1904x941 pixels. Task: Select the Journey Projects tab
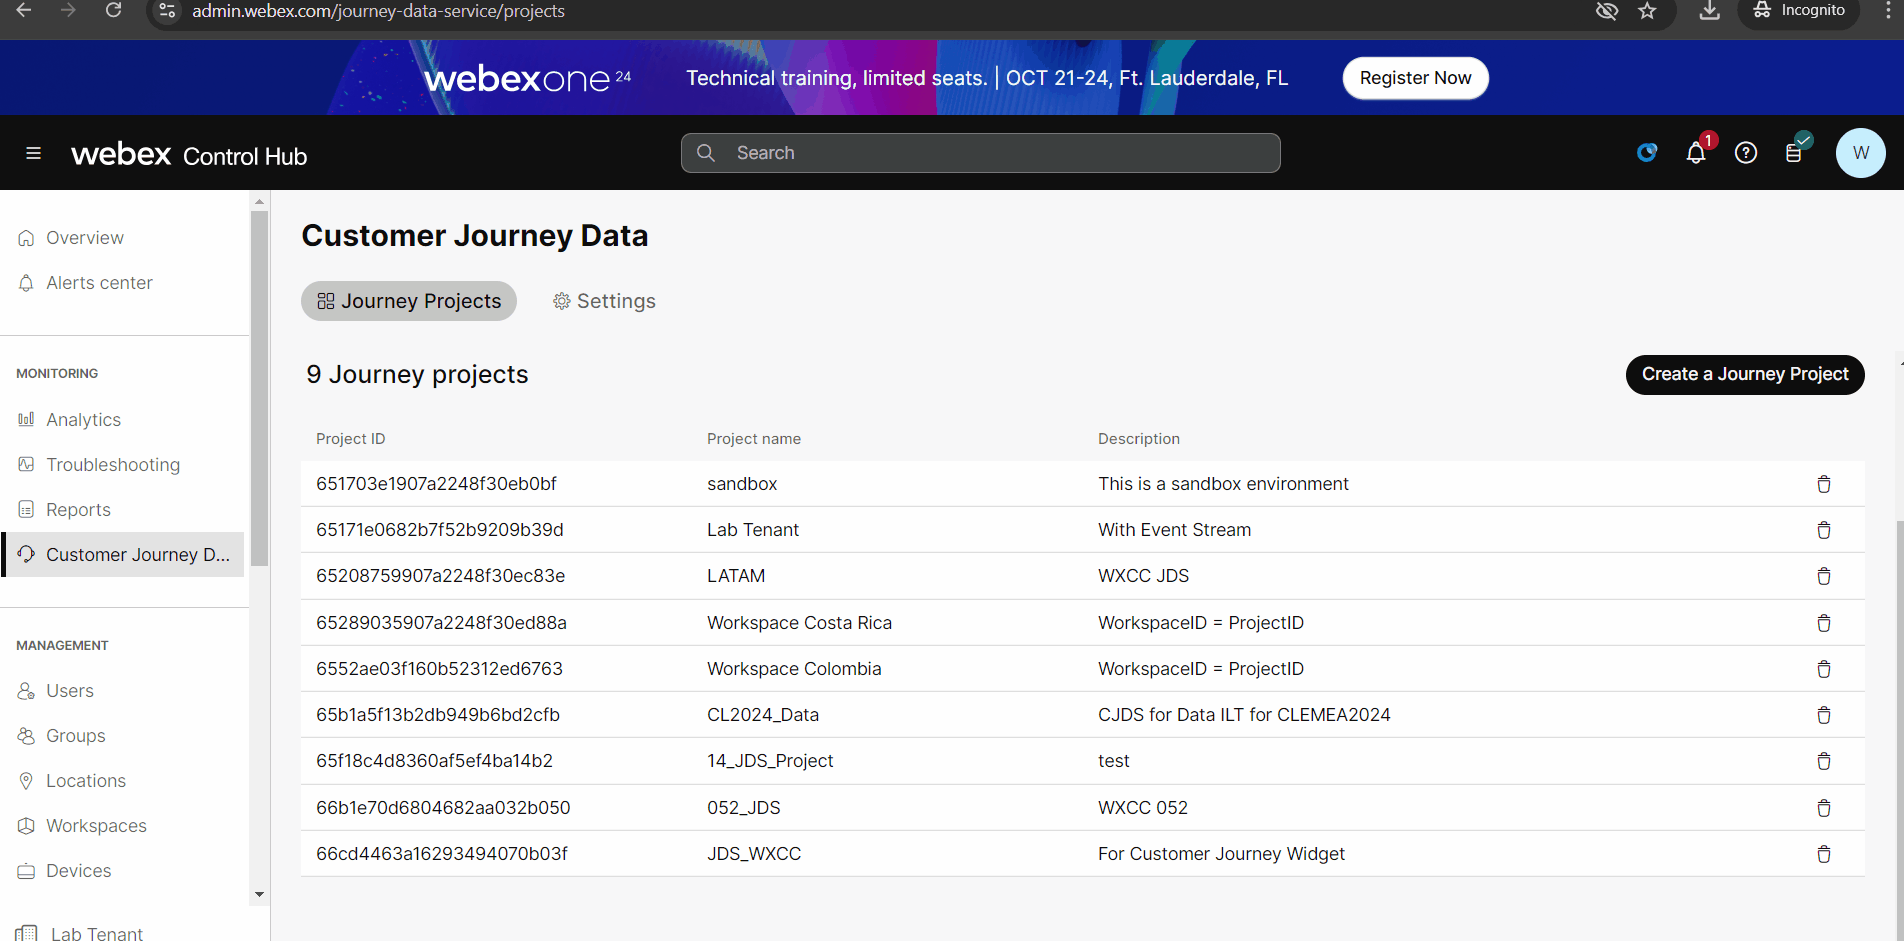pyautogui.click(x=409, y=301)
